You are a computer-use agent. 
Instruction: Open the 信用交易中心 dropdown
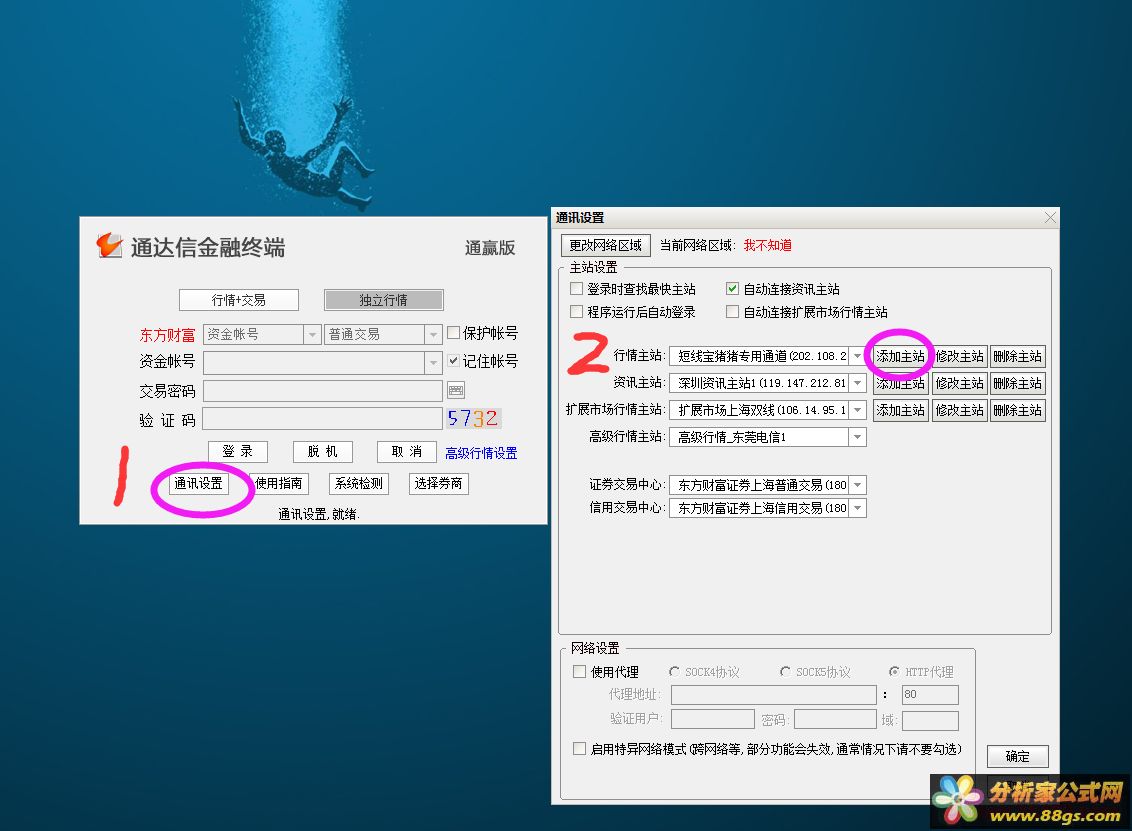(857, 508)
